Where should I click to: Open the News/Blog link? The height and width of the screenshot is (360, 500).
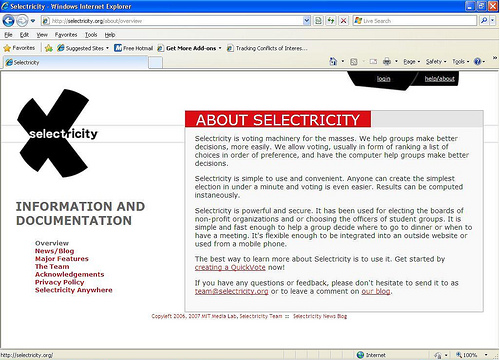(55, 251)
